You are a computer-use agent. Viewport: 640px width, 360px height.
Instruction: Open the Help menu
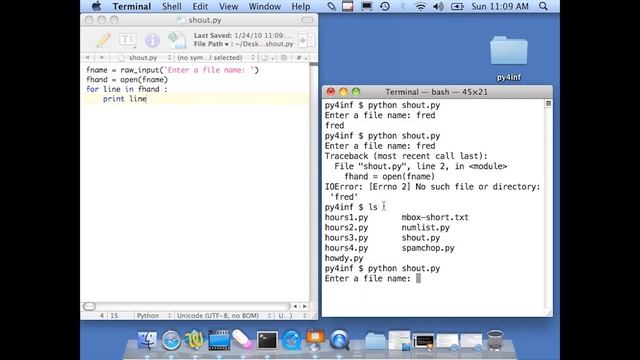pos(301,6)
